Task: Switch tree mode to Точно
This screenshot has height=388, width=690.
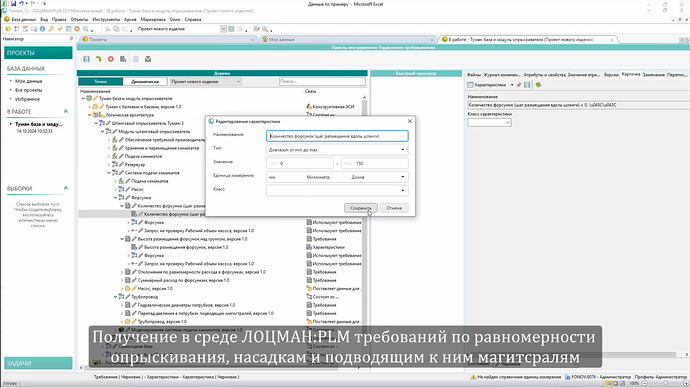Action: pyautogui.click(x=100, y=81)
